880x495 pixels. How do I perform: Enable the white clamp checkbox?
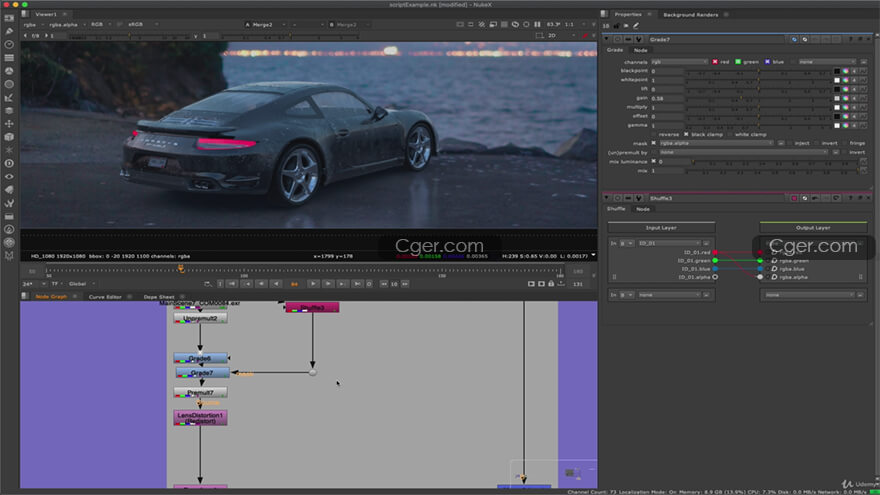coord(730,135)
